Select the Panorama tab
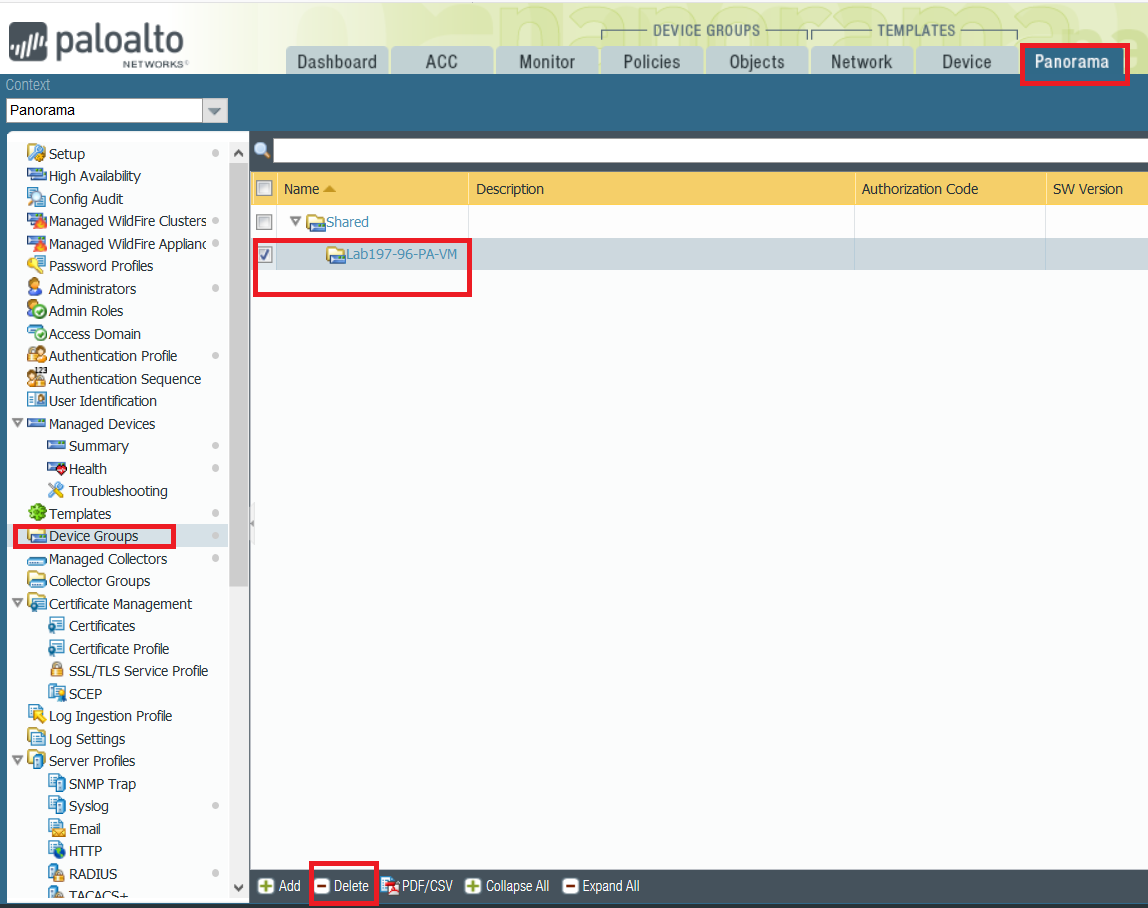 coord(1071,62)
